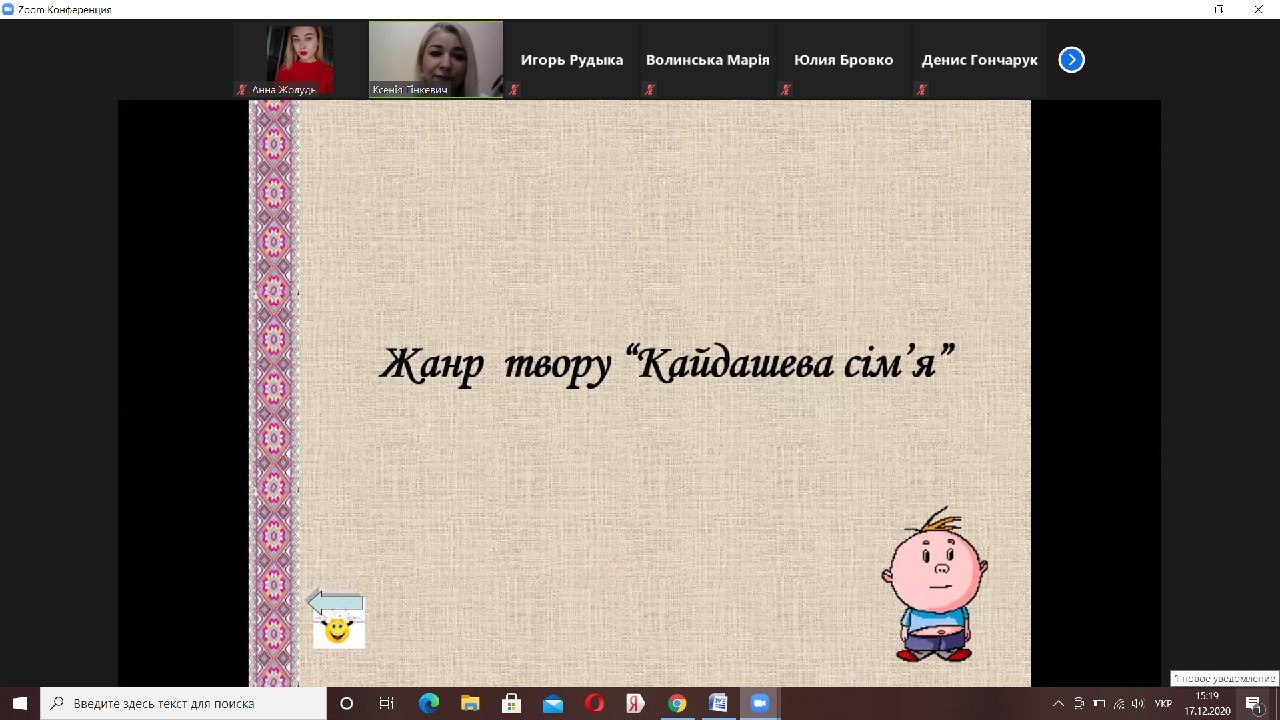Switch to Microsoft Word in the taskbar
1280x720 pixels.
[x=718, y=704]
